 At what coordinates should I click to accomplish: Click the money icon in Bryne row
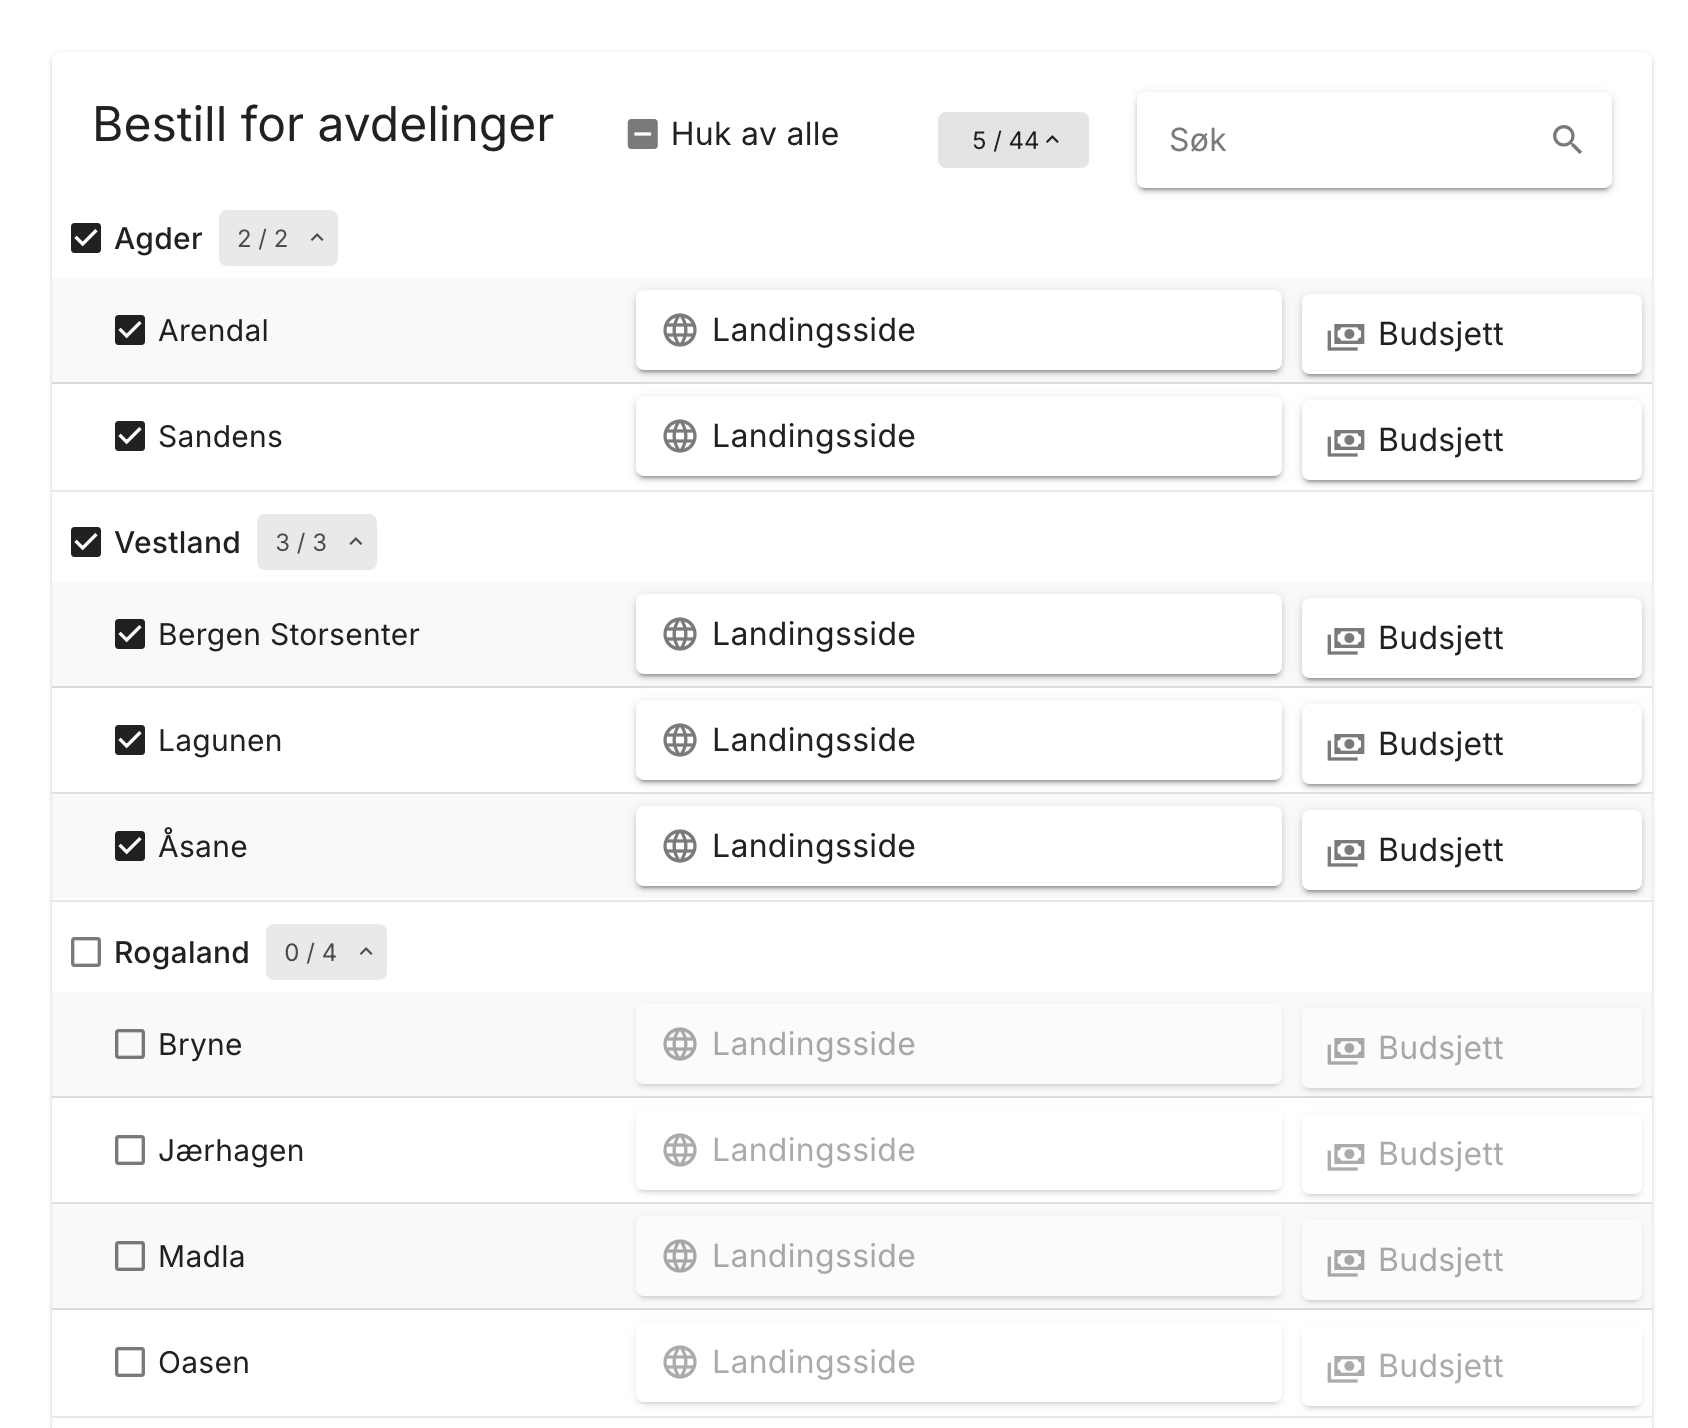(x=1345, y=1049)
